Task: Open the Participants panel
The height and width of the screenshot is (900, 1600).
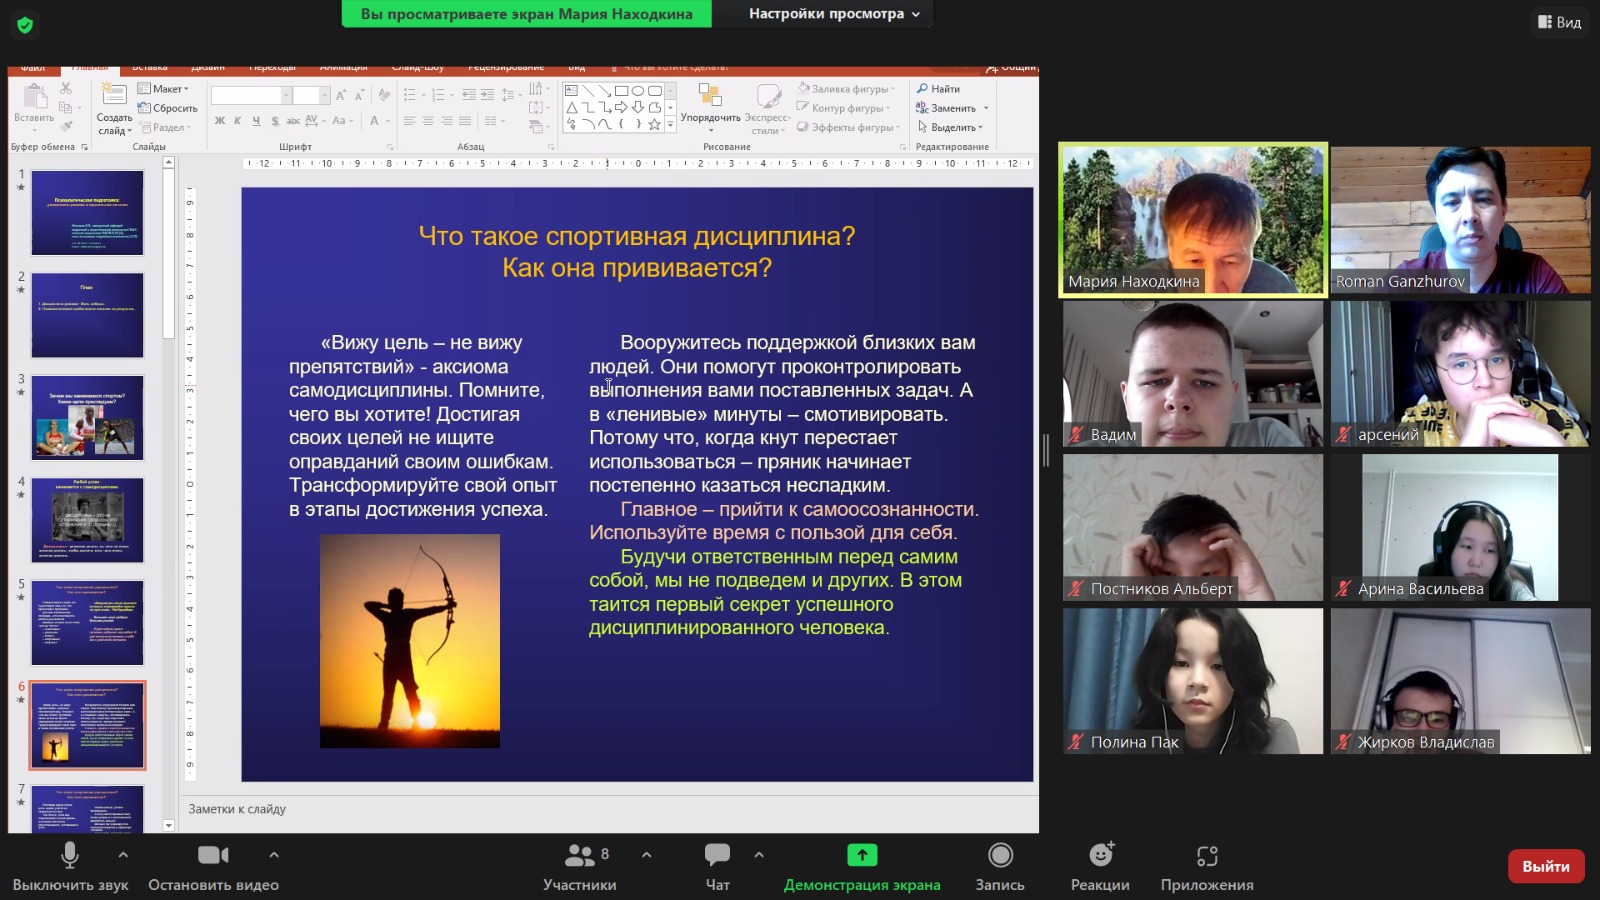Action: click(580, 866)
